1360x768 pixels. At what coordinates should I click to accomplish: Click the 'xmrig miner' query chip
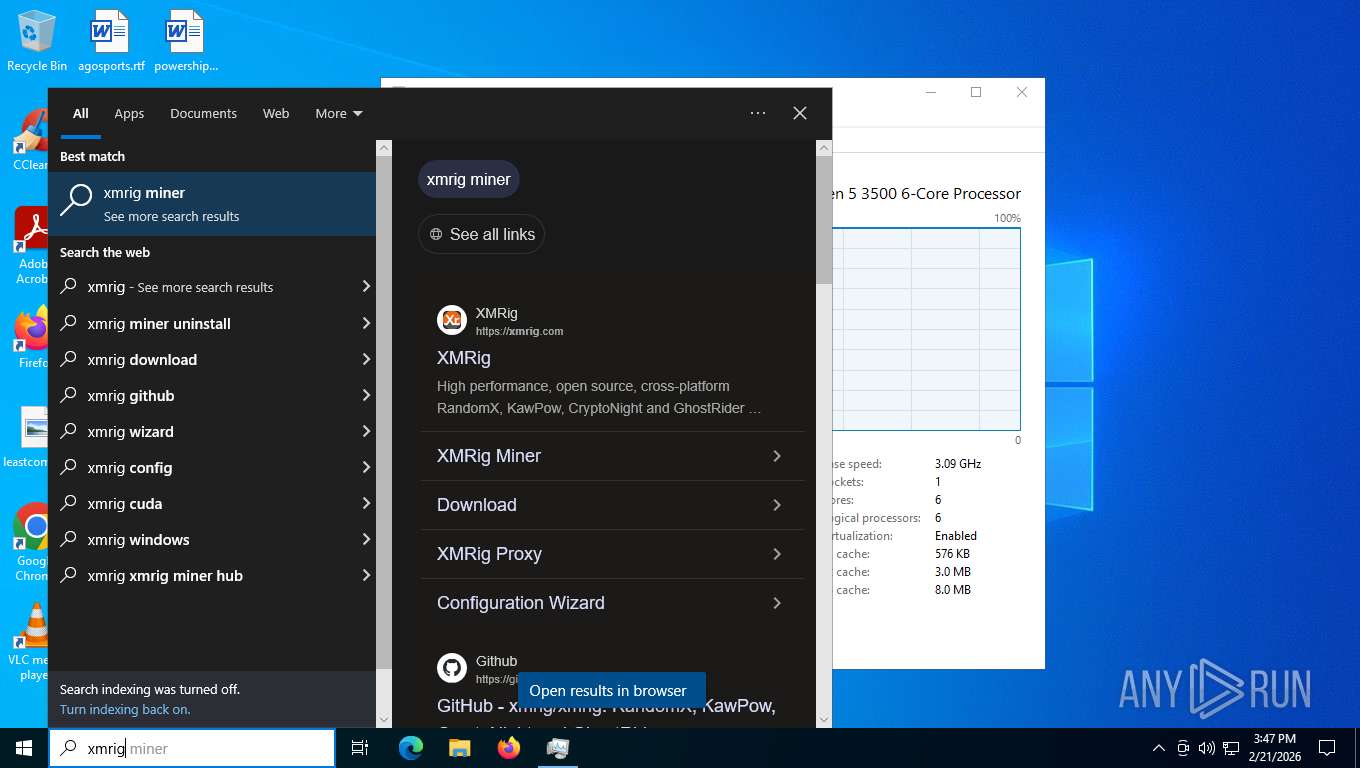click(x=469, y=179)
